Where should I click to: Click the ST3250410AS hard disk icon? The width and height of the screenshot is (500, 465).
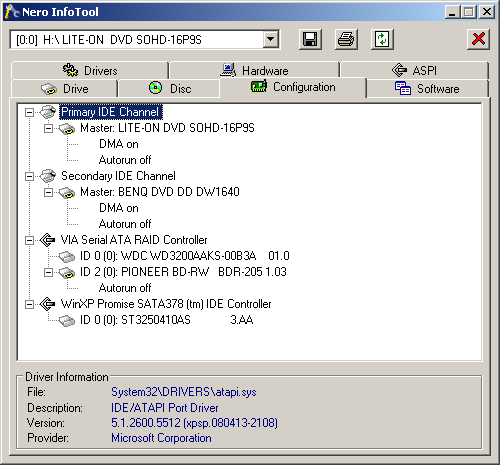tap(67, 320)
